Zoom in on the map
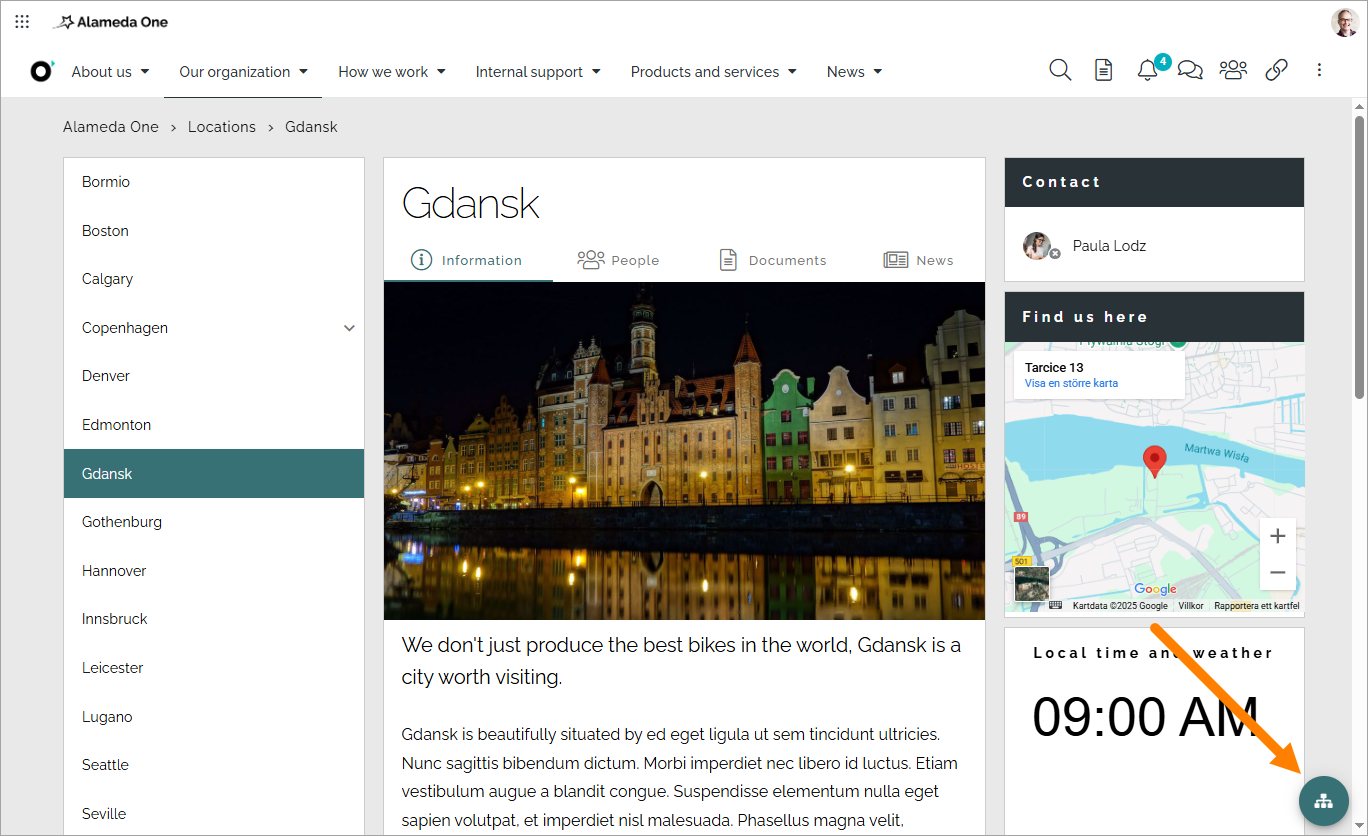 tap(1277, 536)
